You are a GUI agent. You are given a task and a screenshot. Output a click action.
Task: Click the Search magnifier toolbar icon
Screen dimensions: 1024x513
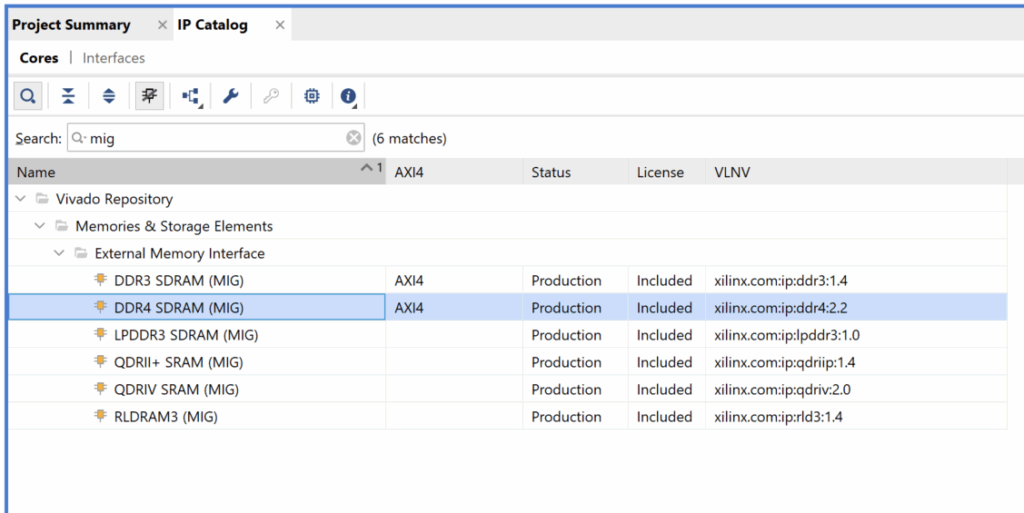28,96
